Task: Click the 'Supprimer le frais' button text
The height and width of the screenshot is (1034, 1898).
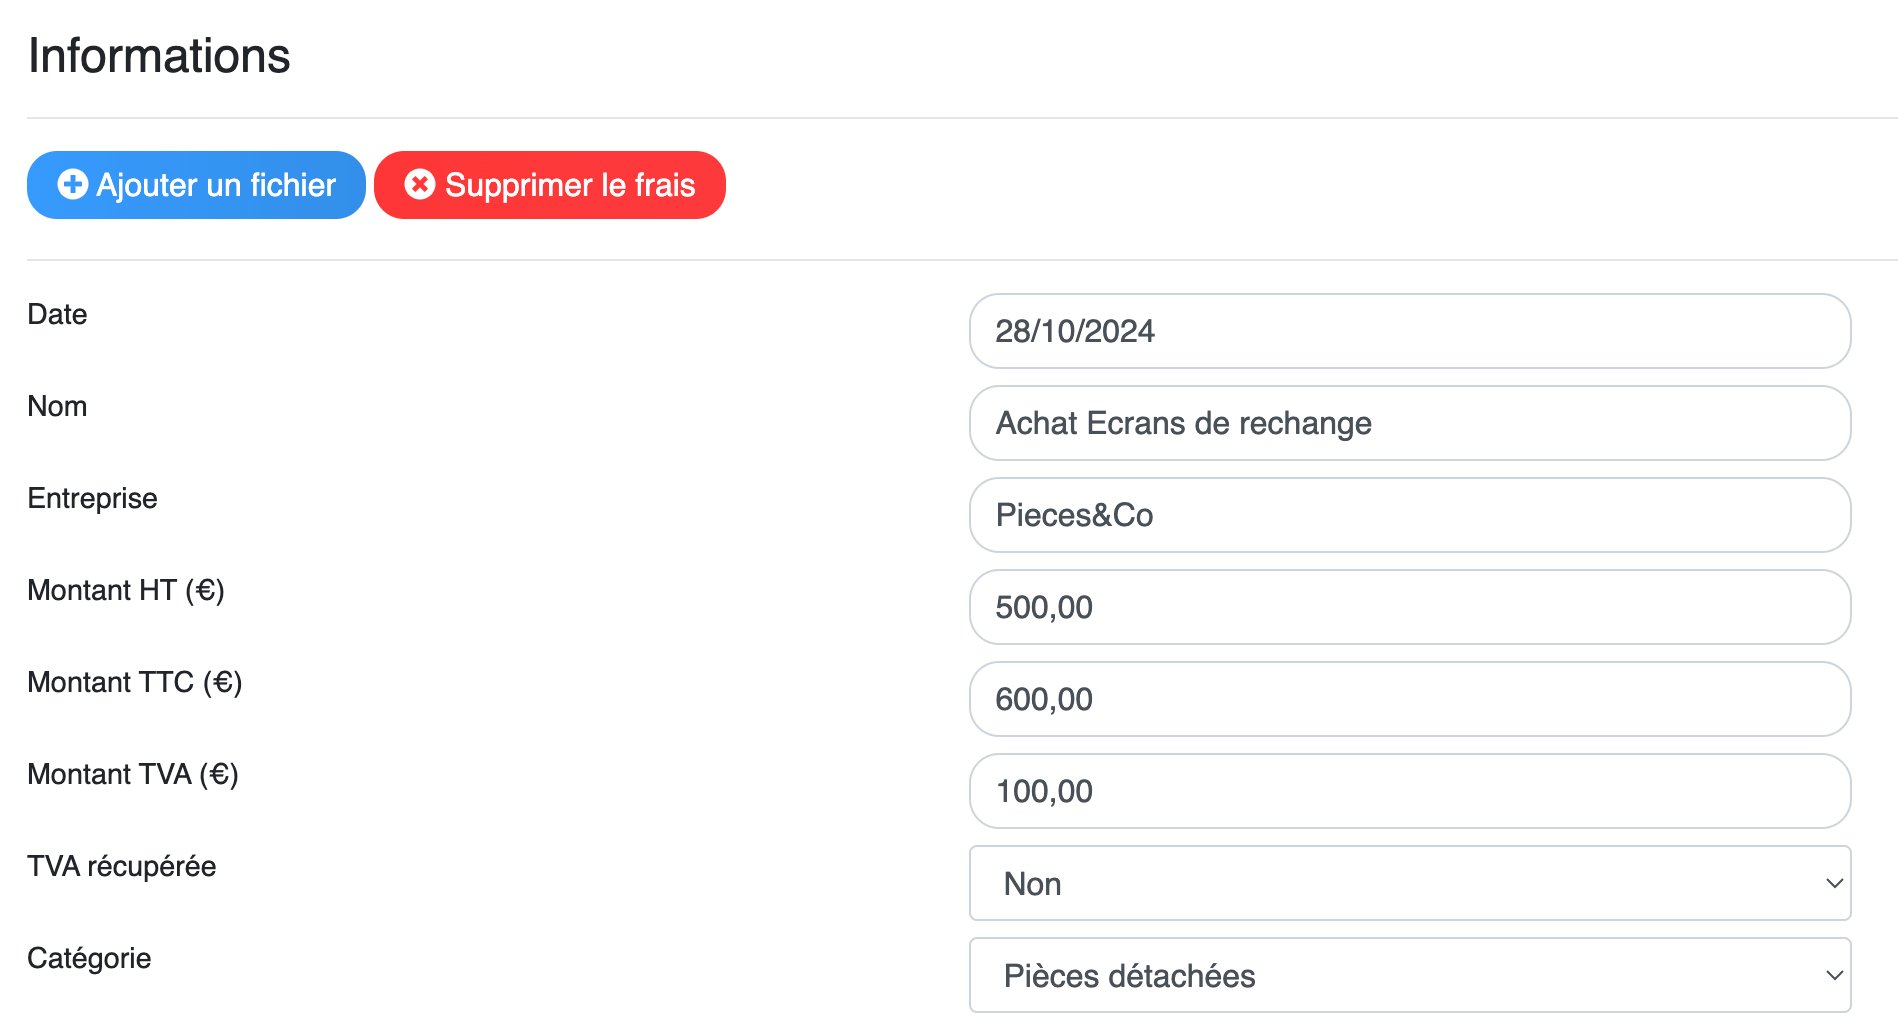Action: click(570, 185)
